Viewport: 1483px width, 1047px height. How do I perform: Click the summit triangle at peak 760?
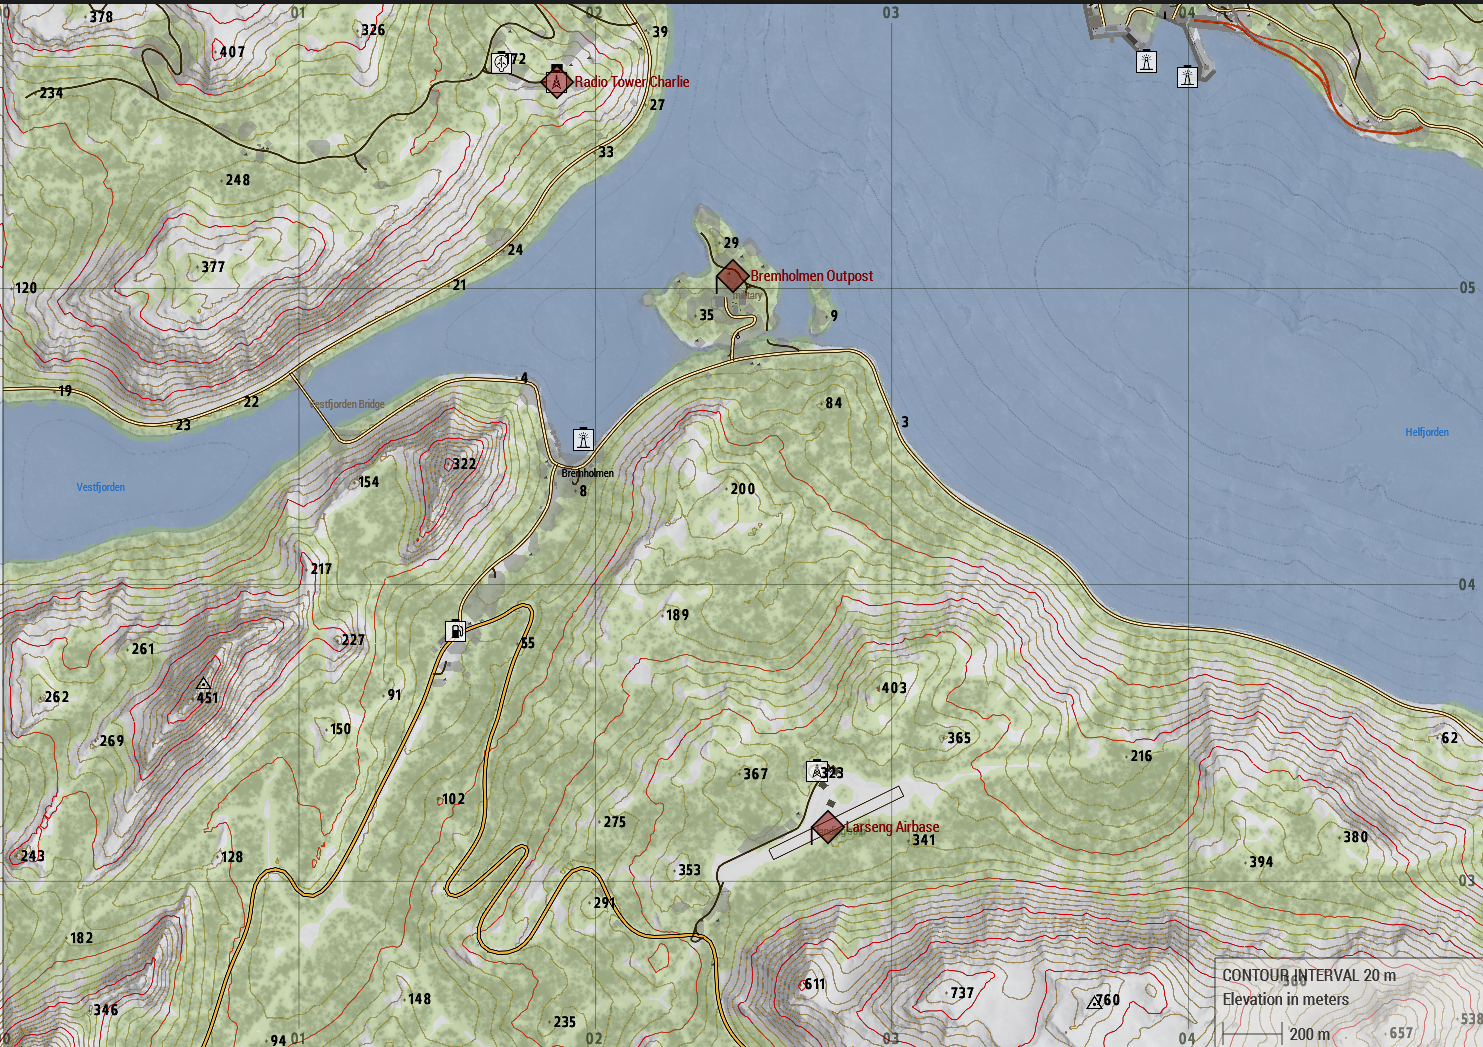[x=1094, y=1001]
